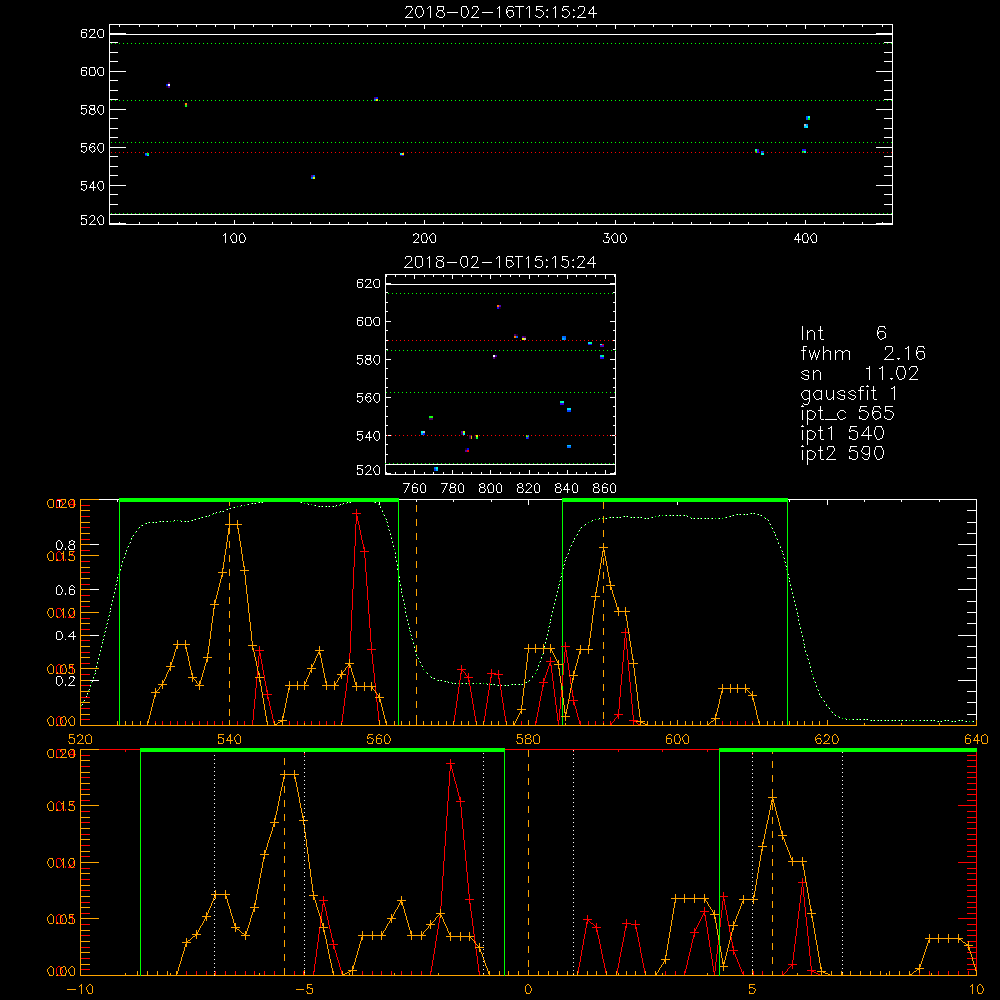Click the 840 x-axis label of middle plot
Image resolution: width=1000 pixels, height=1000 pixels.
tap(566, 489)
